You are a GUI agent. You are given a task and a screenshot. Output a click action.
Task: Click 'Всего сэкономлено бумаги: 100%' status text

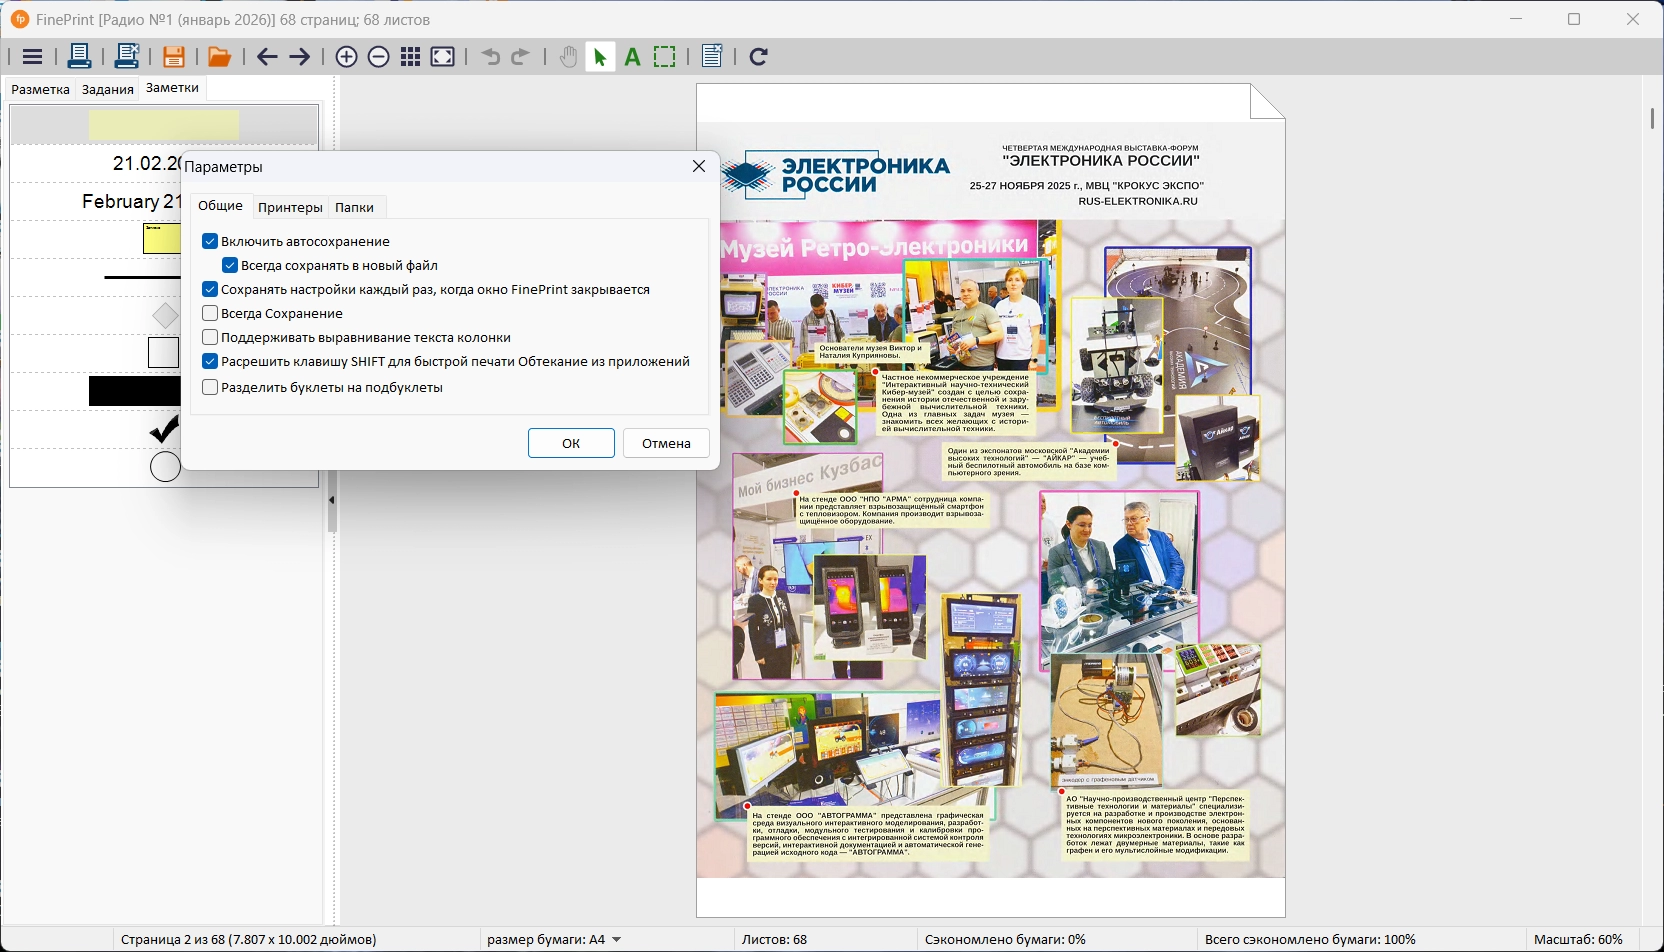point(1310,939)
